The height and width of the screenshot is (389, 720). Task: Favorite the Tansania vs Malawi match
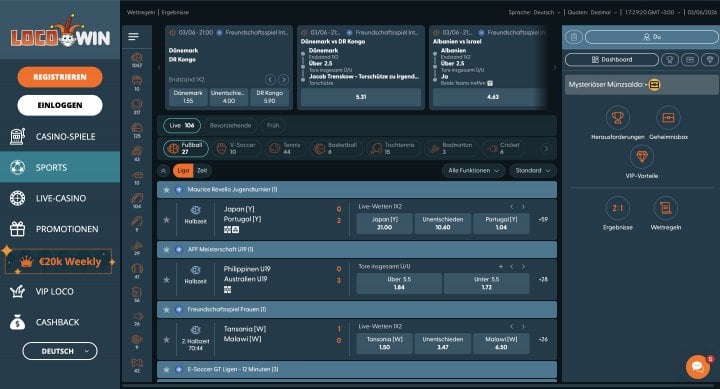click(166, 340)
